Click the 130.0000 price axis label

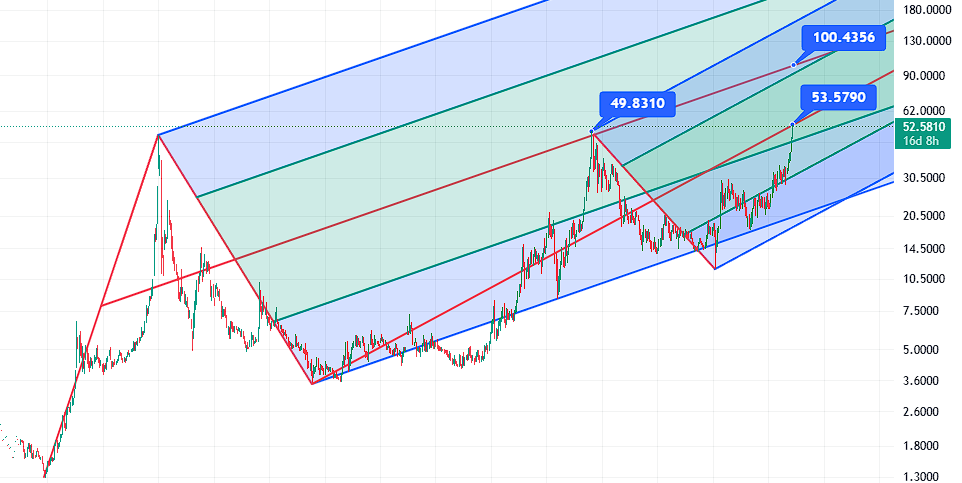[927, 41]
